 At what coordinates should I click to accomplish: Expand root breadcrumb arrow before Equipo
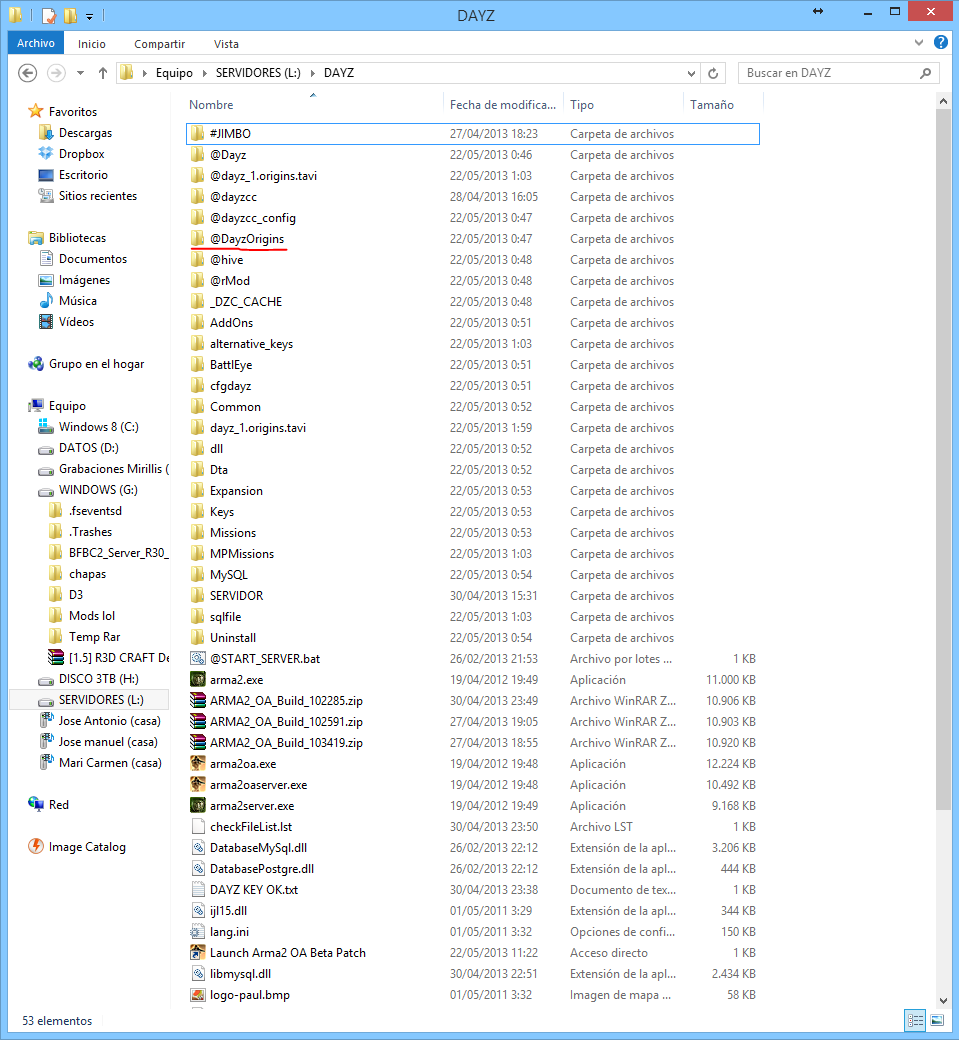pyautogui.click(x=145, y=73)
